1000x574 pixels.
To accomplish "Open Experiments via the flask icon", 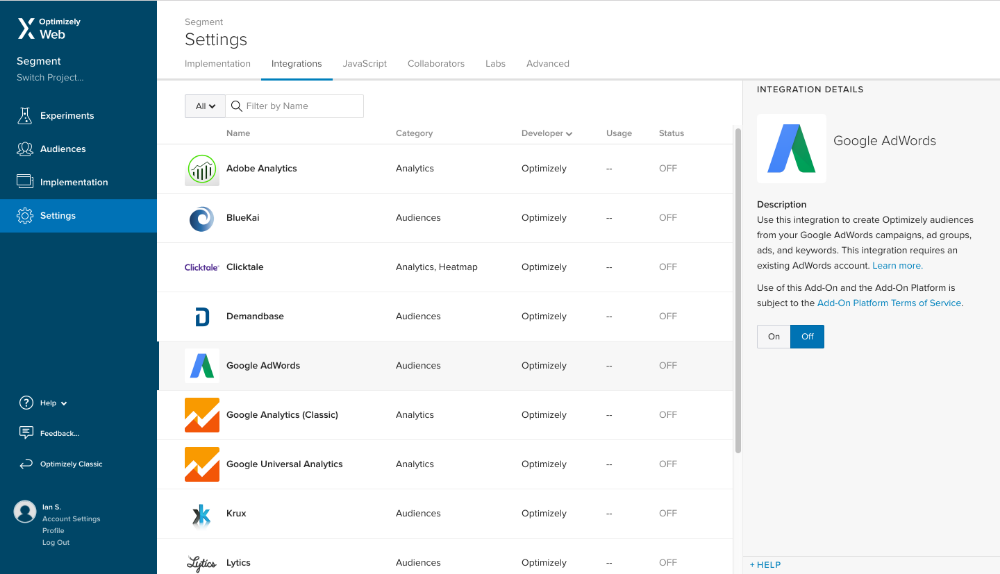I will pos(25,116).
